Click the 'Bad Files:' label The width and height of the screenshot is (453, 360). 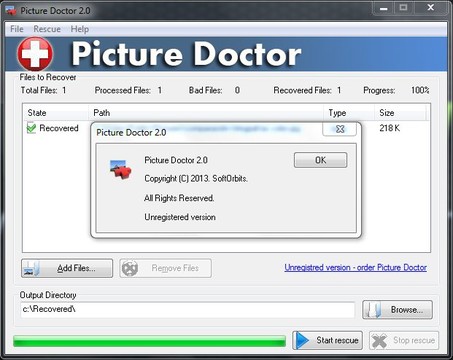[205, 90]
